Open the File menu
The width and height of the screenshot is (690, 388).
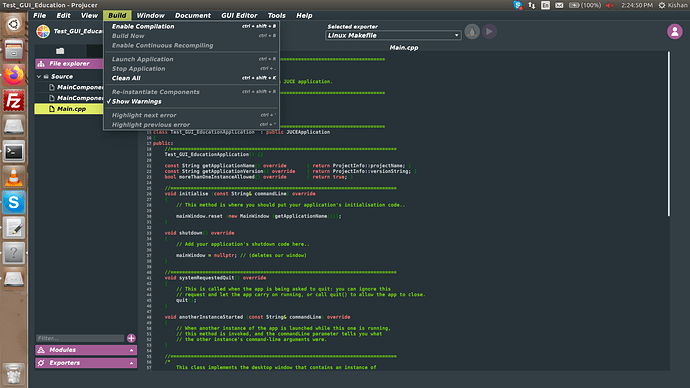pos(40,15)
